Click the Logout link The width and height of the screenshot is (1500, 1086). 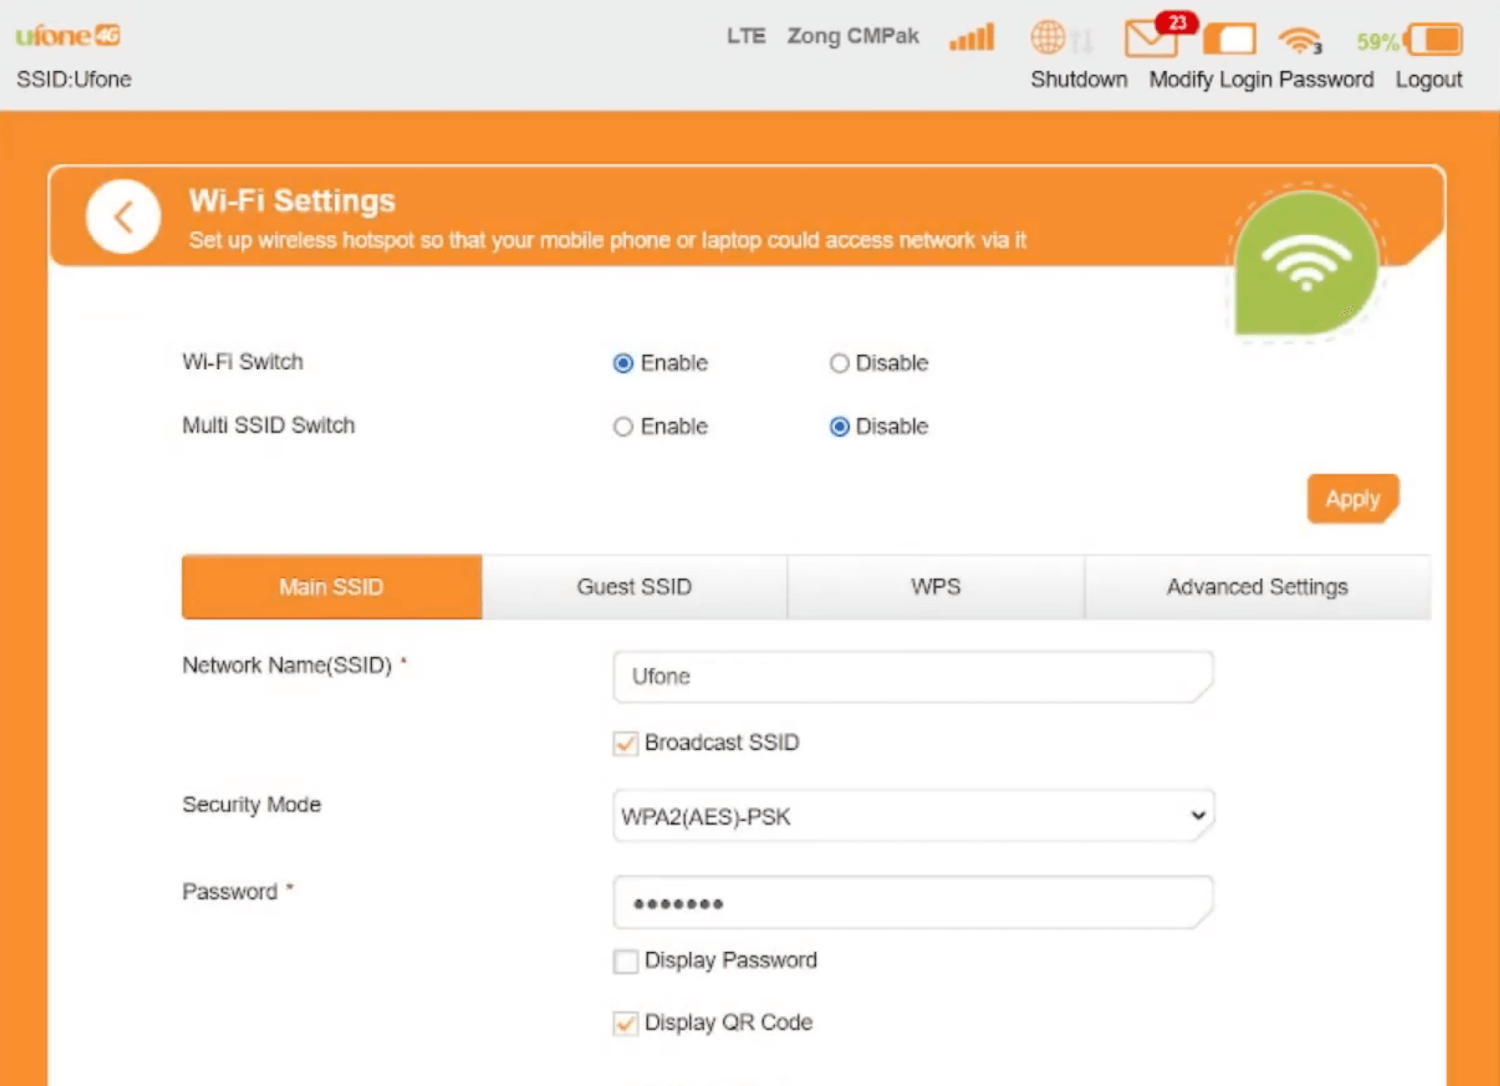coord(1428,80)
